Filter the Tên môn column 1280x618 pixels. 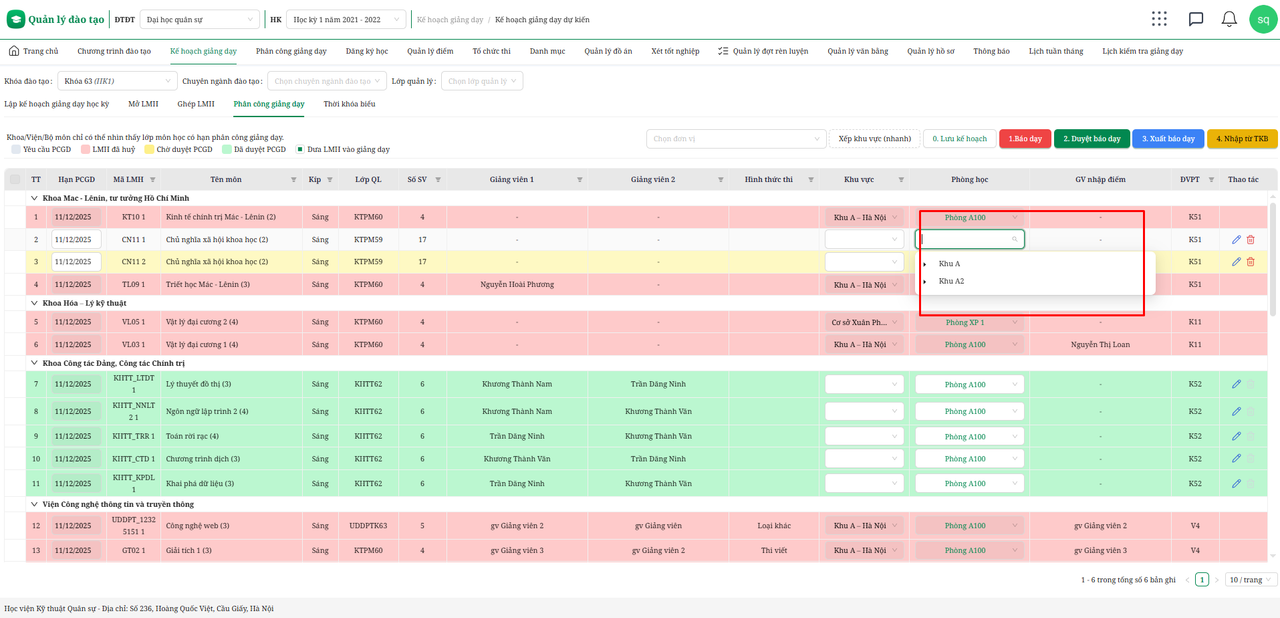(x=293, y=180)
